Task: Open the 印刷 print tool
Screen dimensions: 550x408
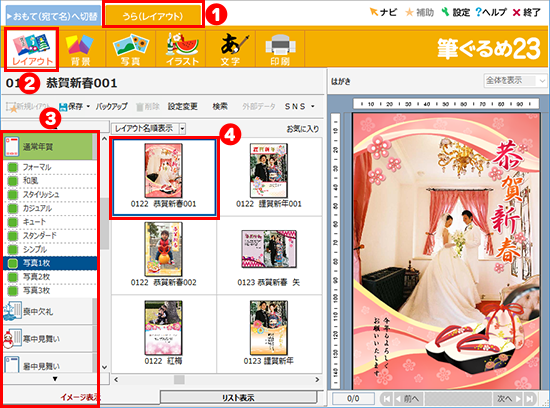Action: [280, 49]
